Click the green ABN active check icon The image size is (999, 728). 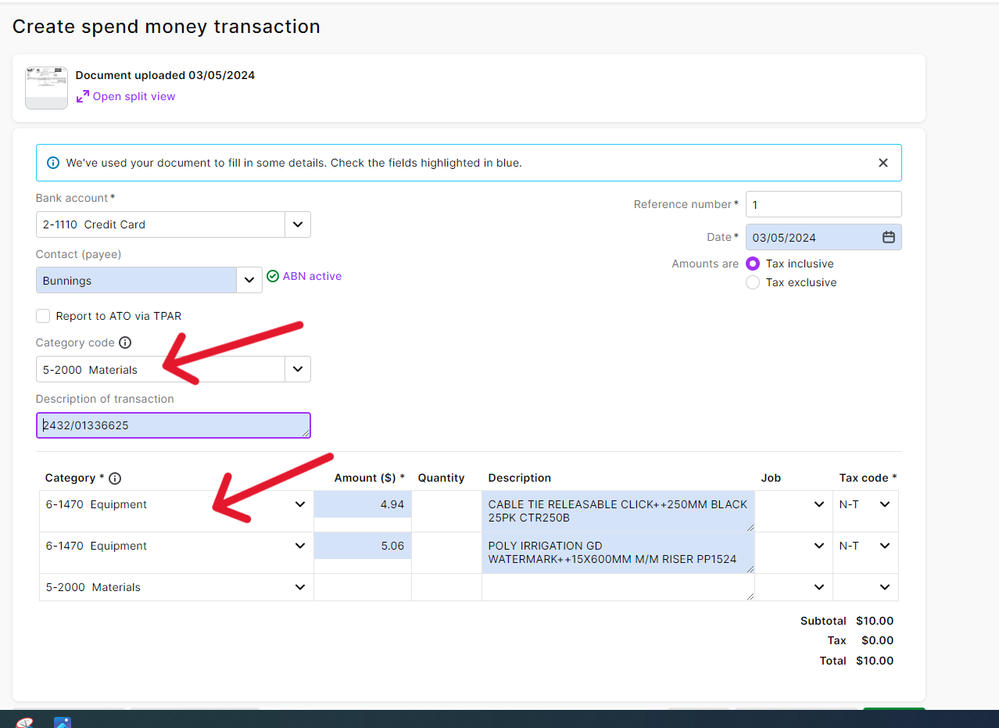point(272,277)
